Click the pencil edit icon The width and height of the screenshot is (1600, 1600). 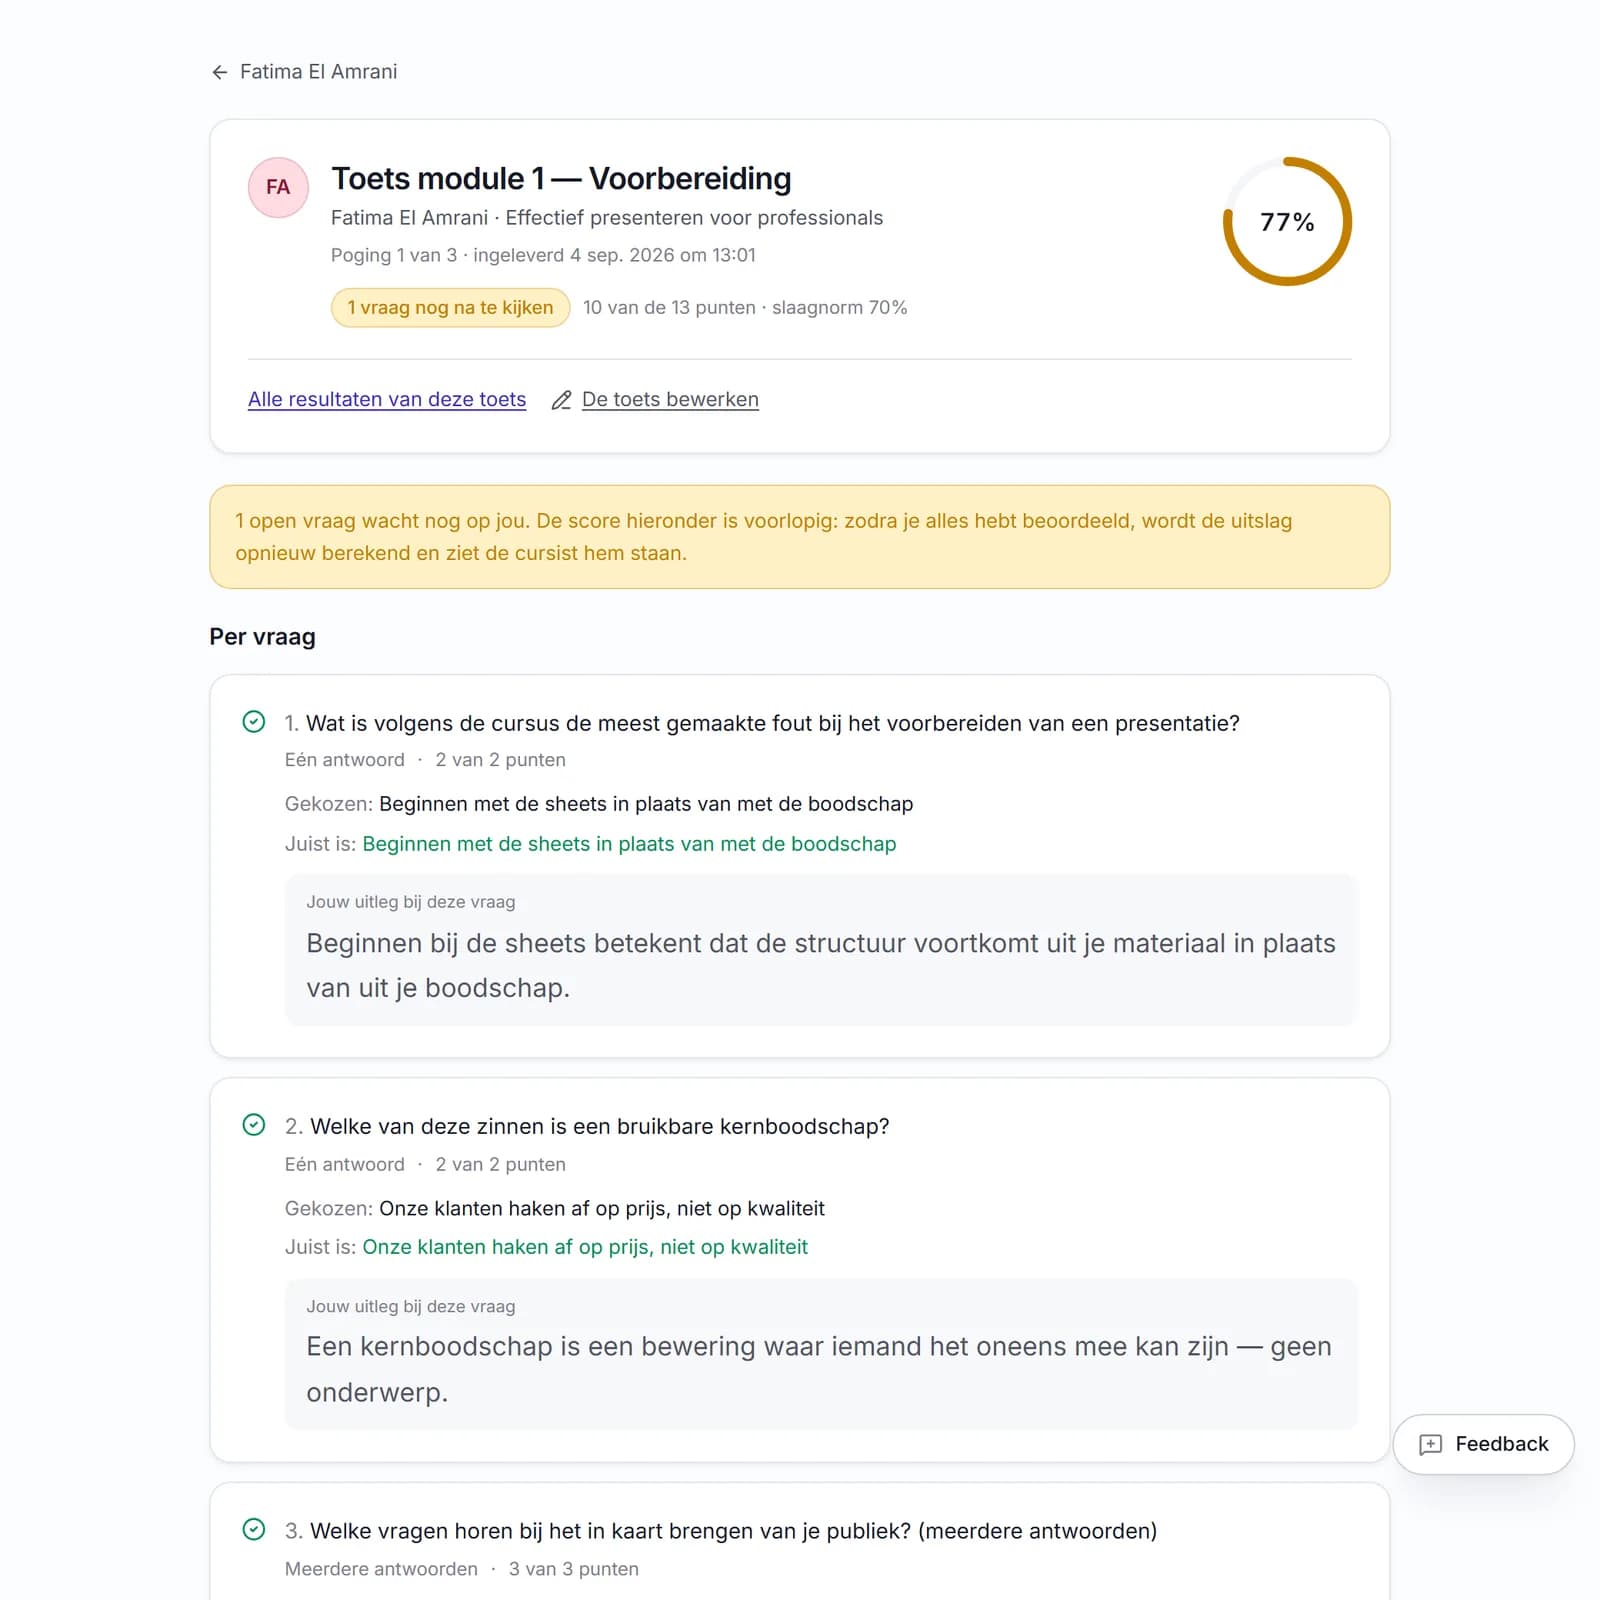[562, 400]
